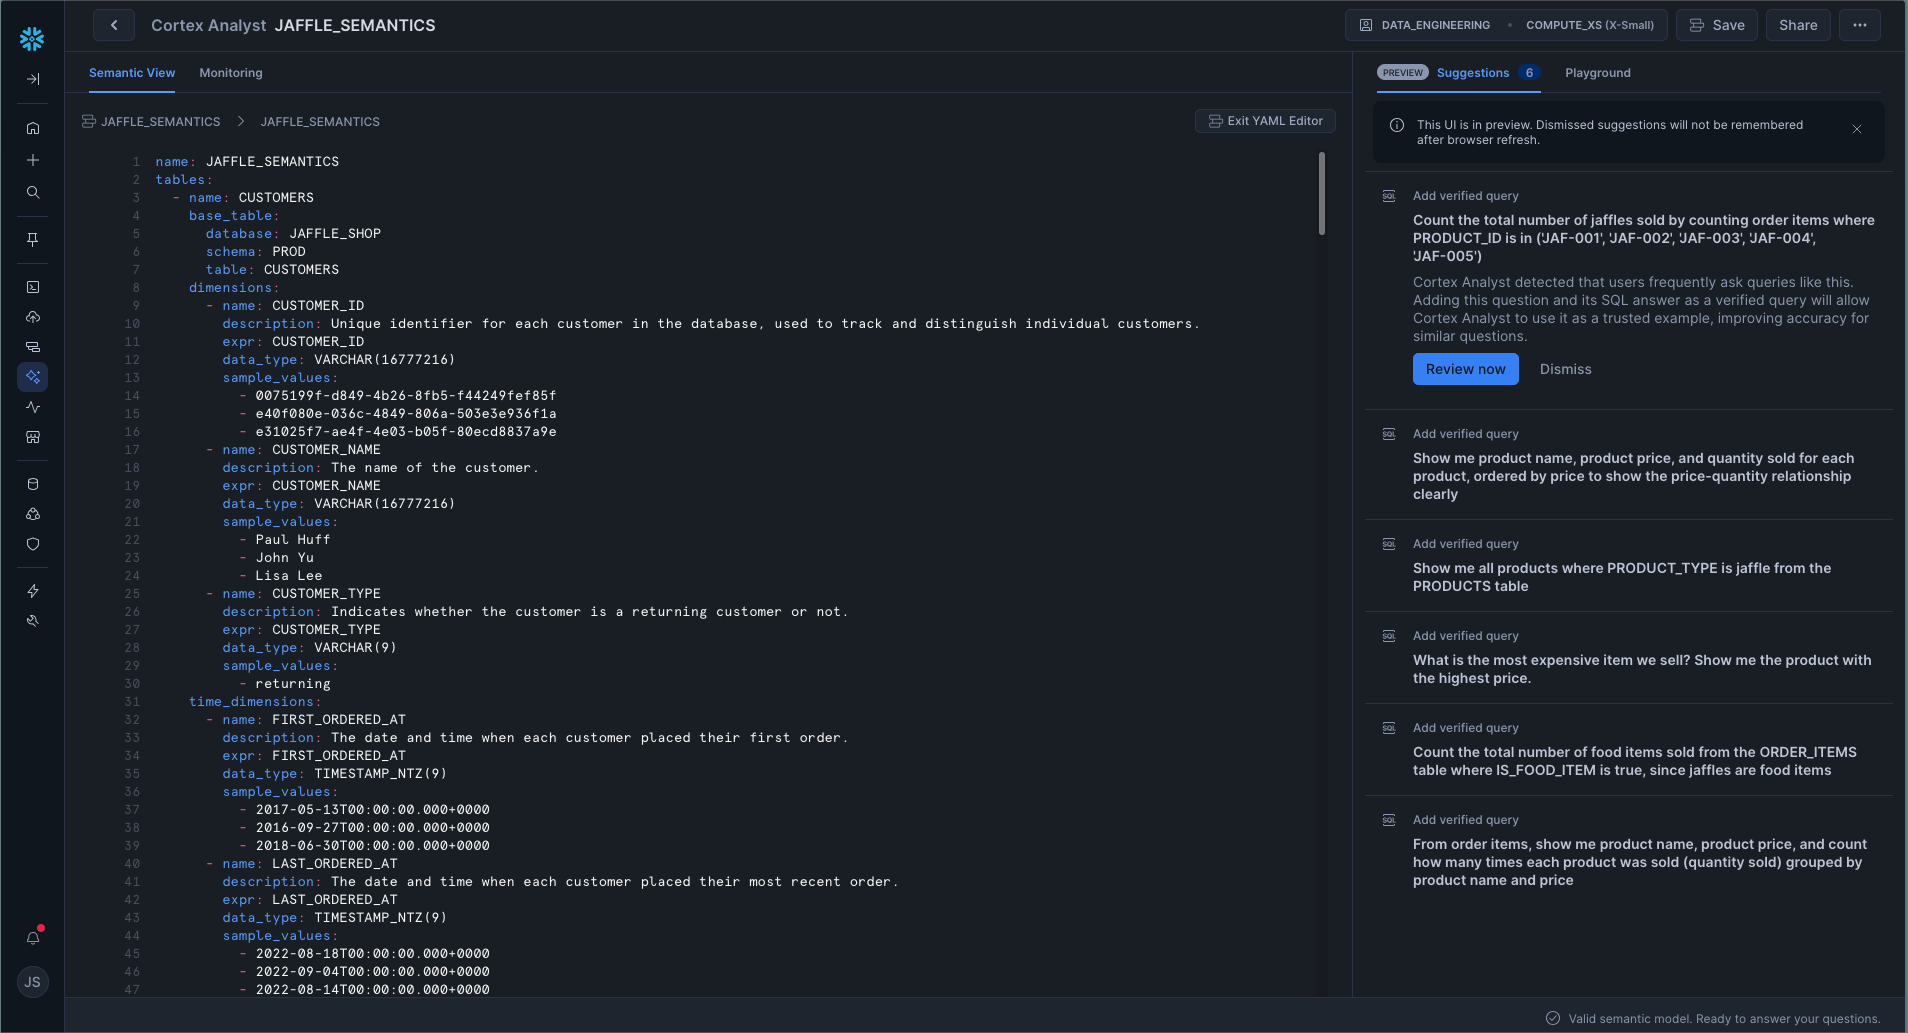The width and height of the screenshot is (1908, 1033).
Task: Expand the product name and price grouped suggestion
Action: tap(1640, 862)
